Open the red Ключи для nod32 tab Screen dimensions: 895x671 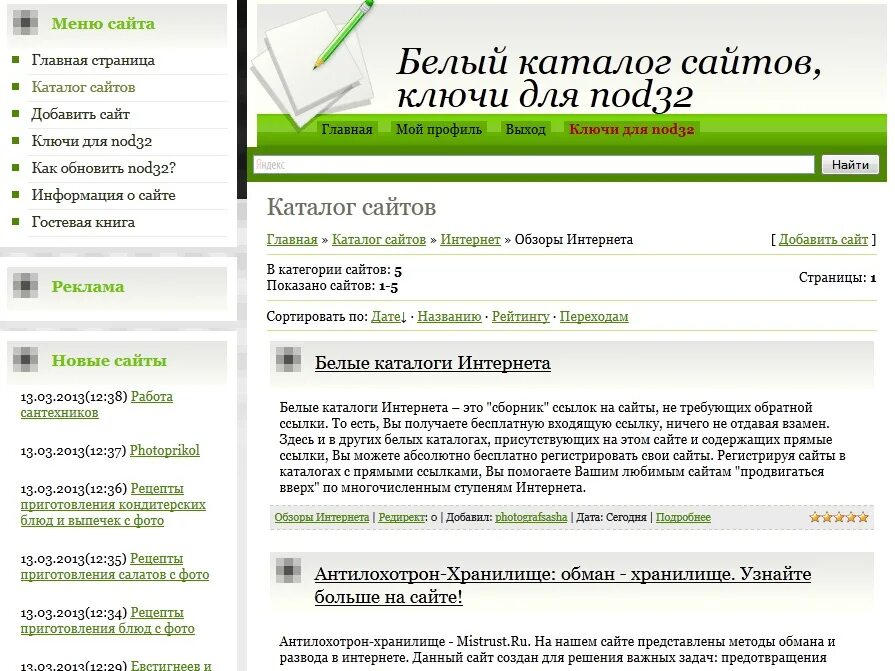(631, 130)
